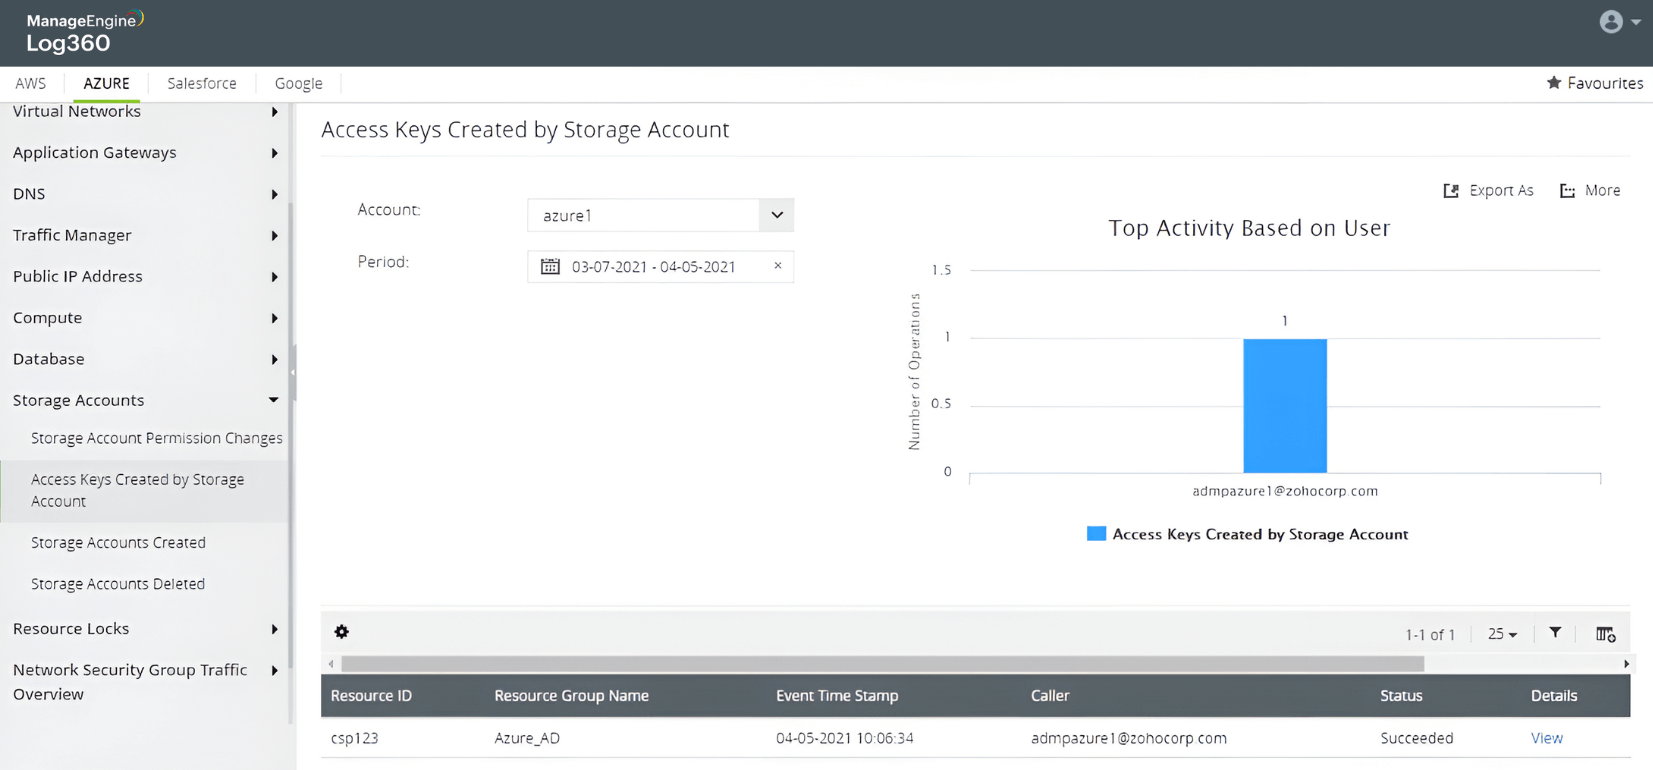Switch to the Salesforce tab
Viewport: 1653px width, 770px height.
(x=202, y=84)
